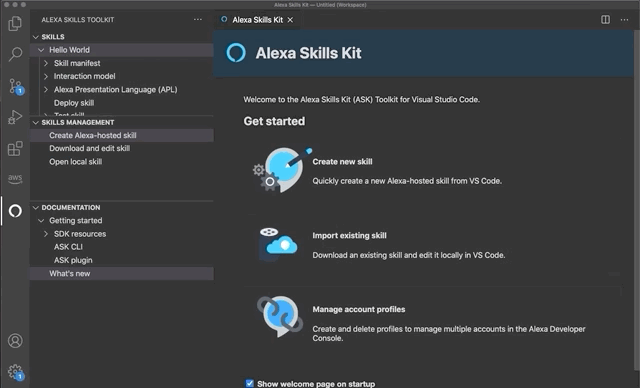Click the Welcome to the Alexa Skills Kit text
Viewport: 640px width, 388px height.
[362, 100]
